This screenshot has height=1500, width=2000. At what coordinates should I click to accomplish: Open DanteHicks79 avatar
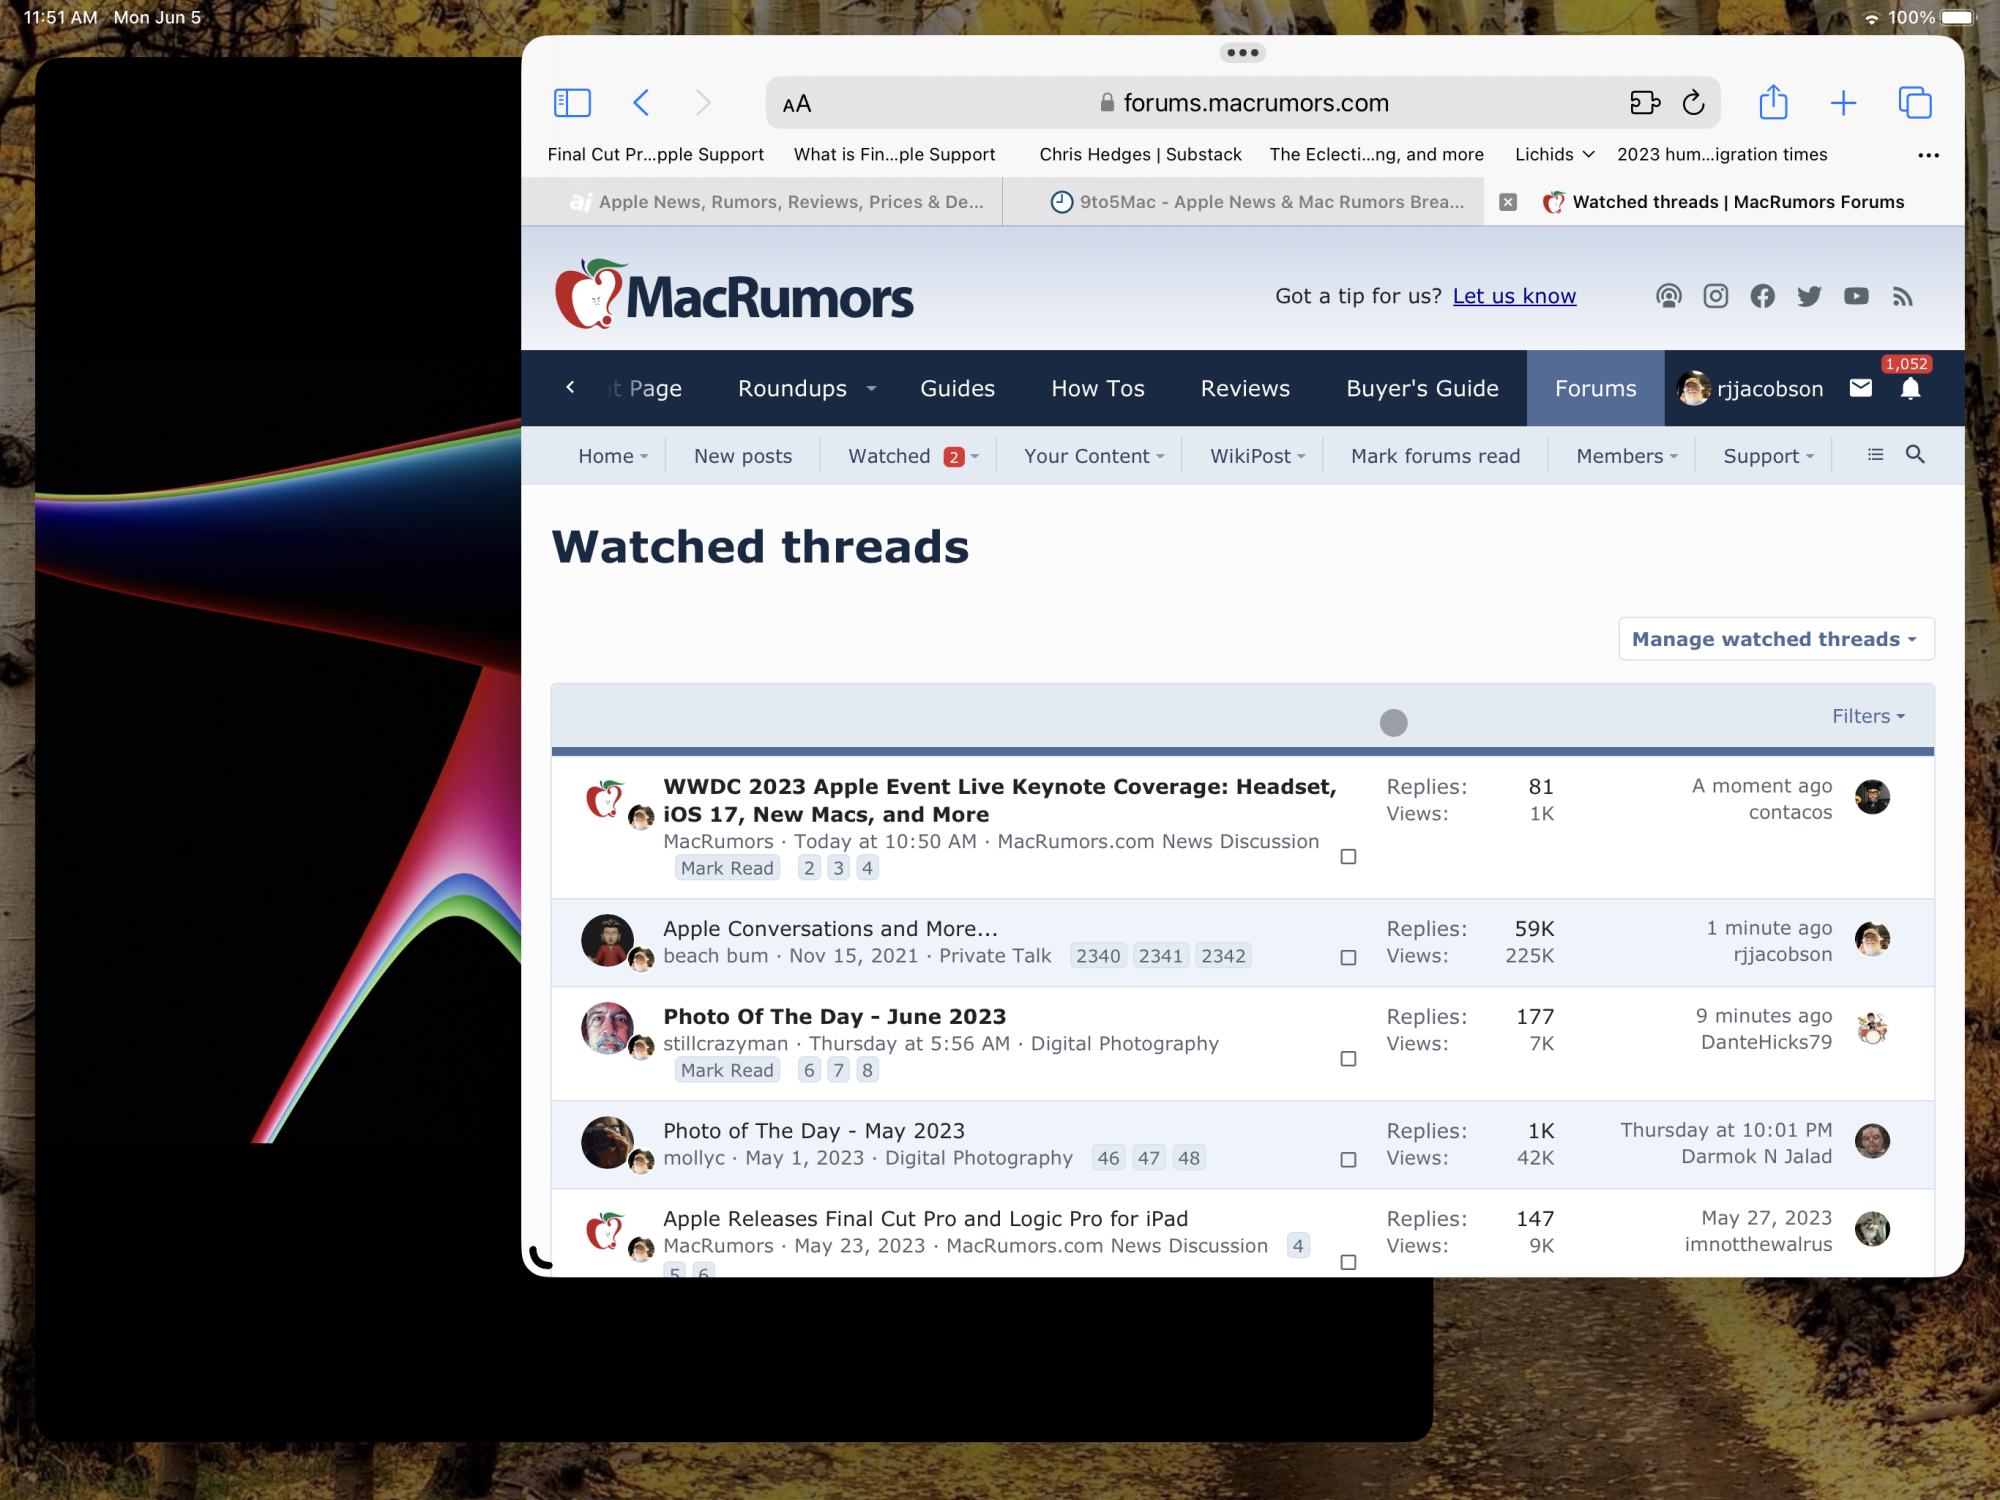[1872, 1028]
